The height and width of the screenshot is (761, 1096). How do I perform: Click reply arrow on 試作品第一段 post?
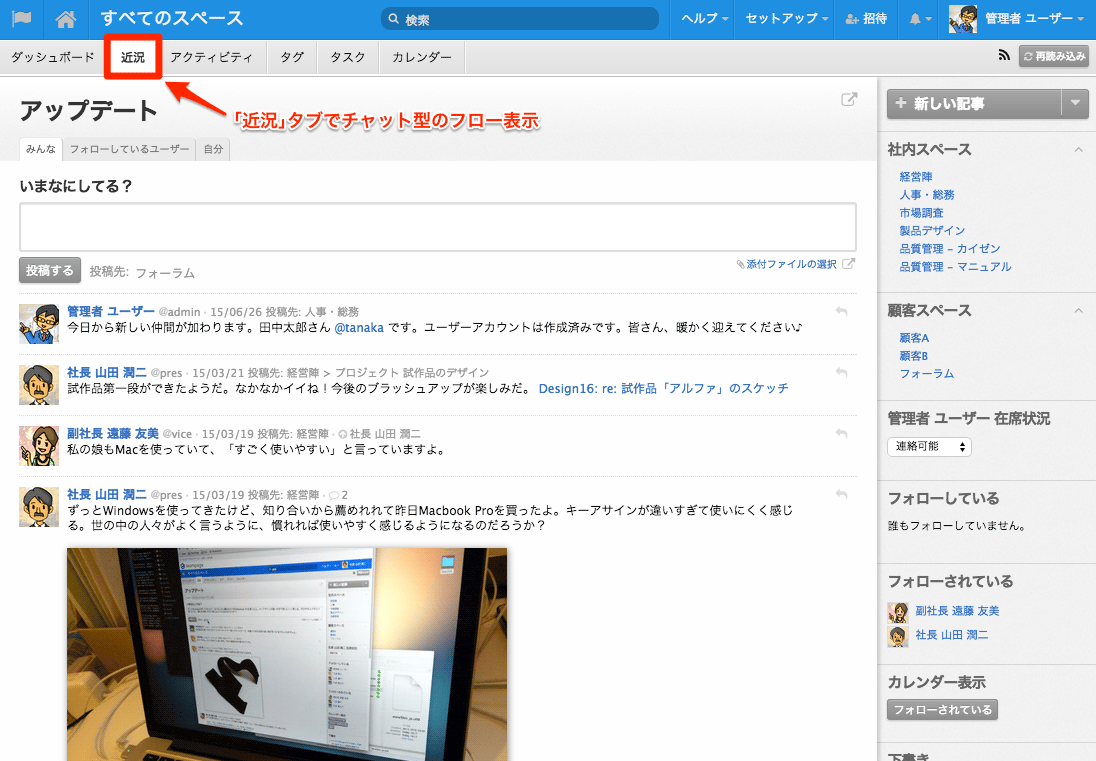pyautogui.click(x=842, y=372)
